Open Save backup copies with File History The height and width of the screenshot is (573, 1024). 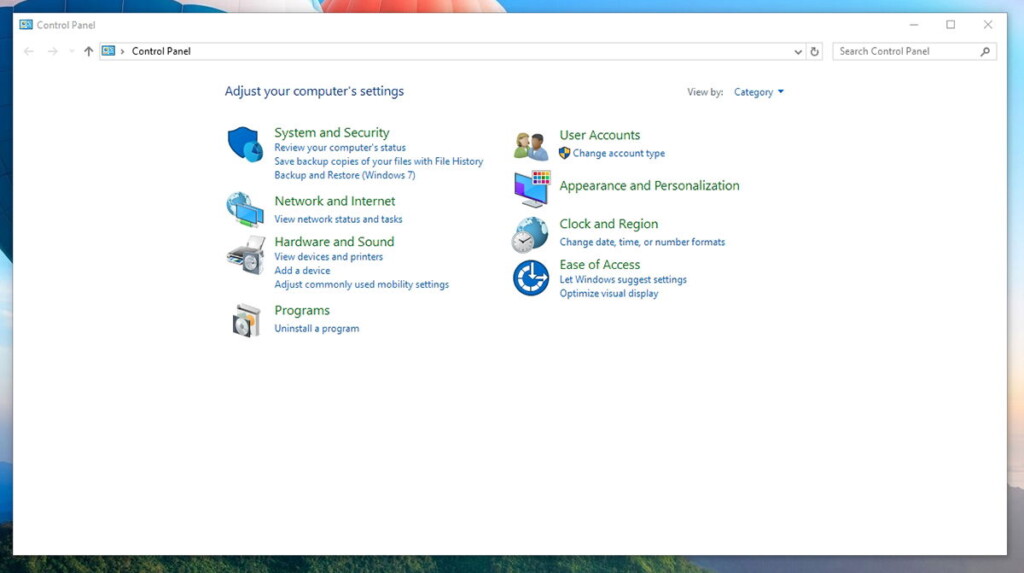coord(379,161)
